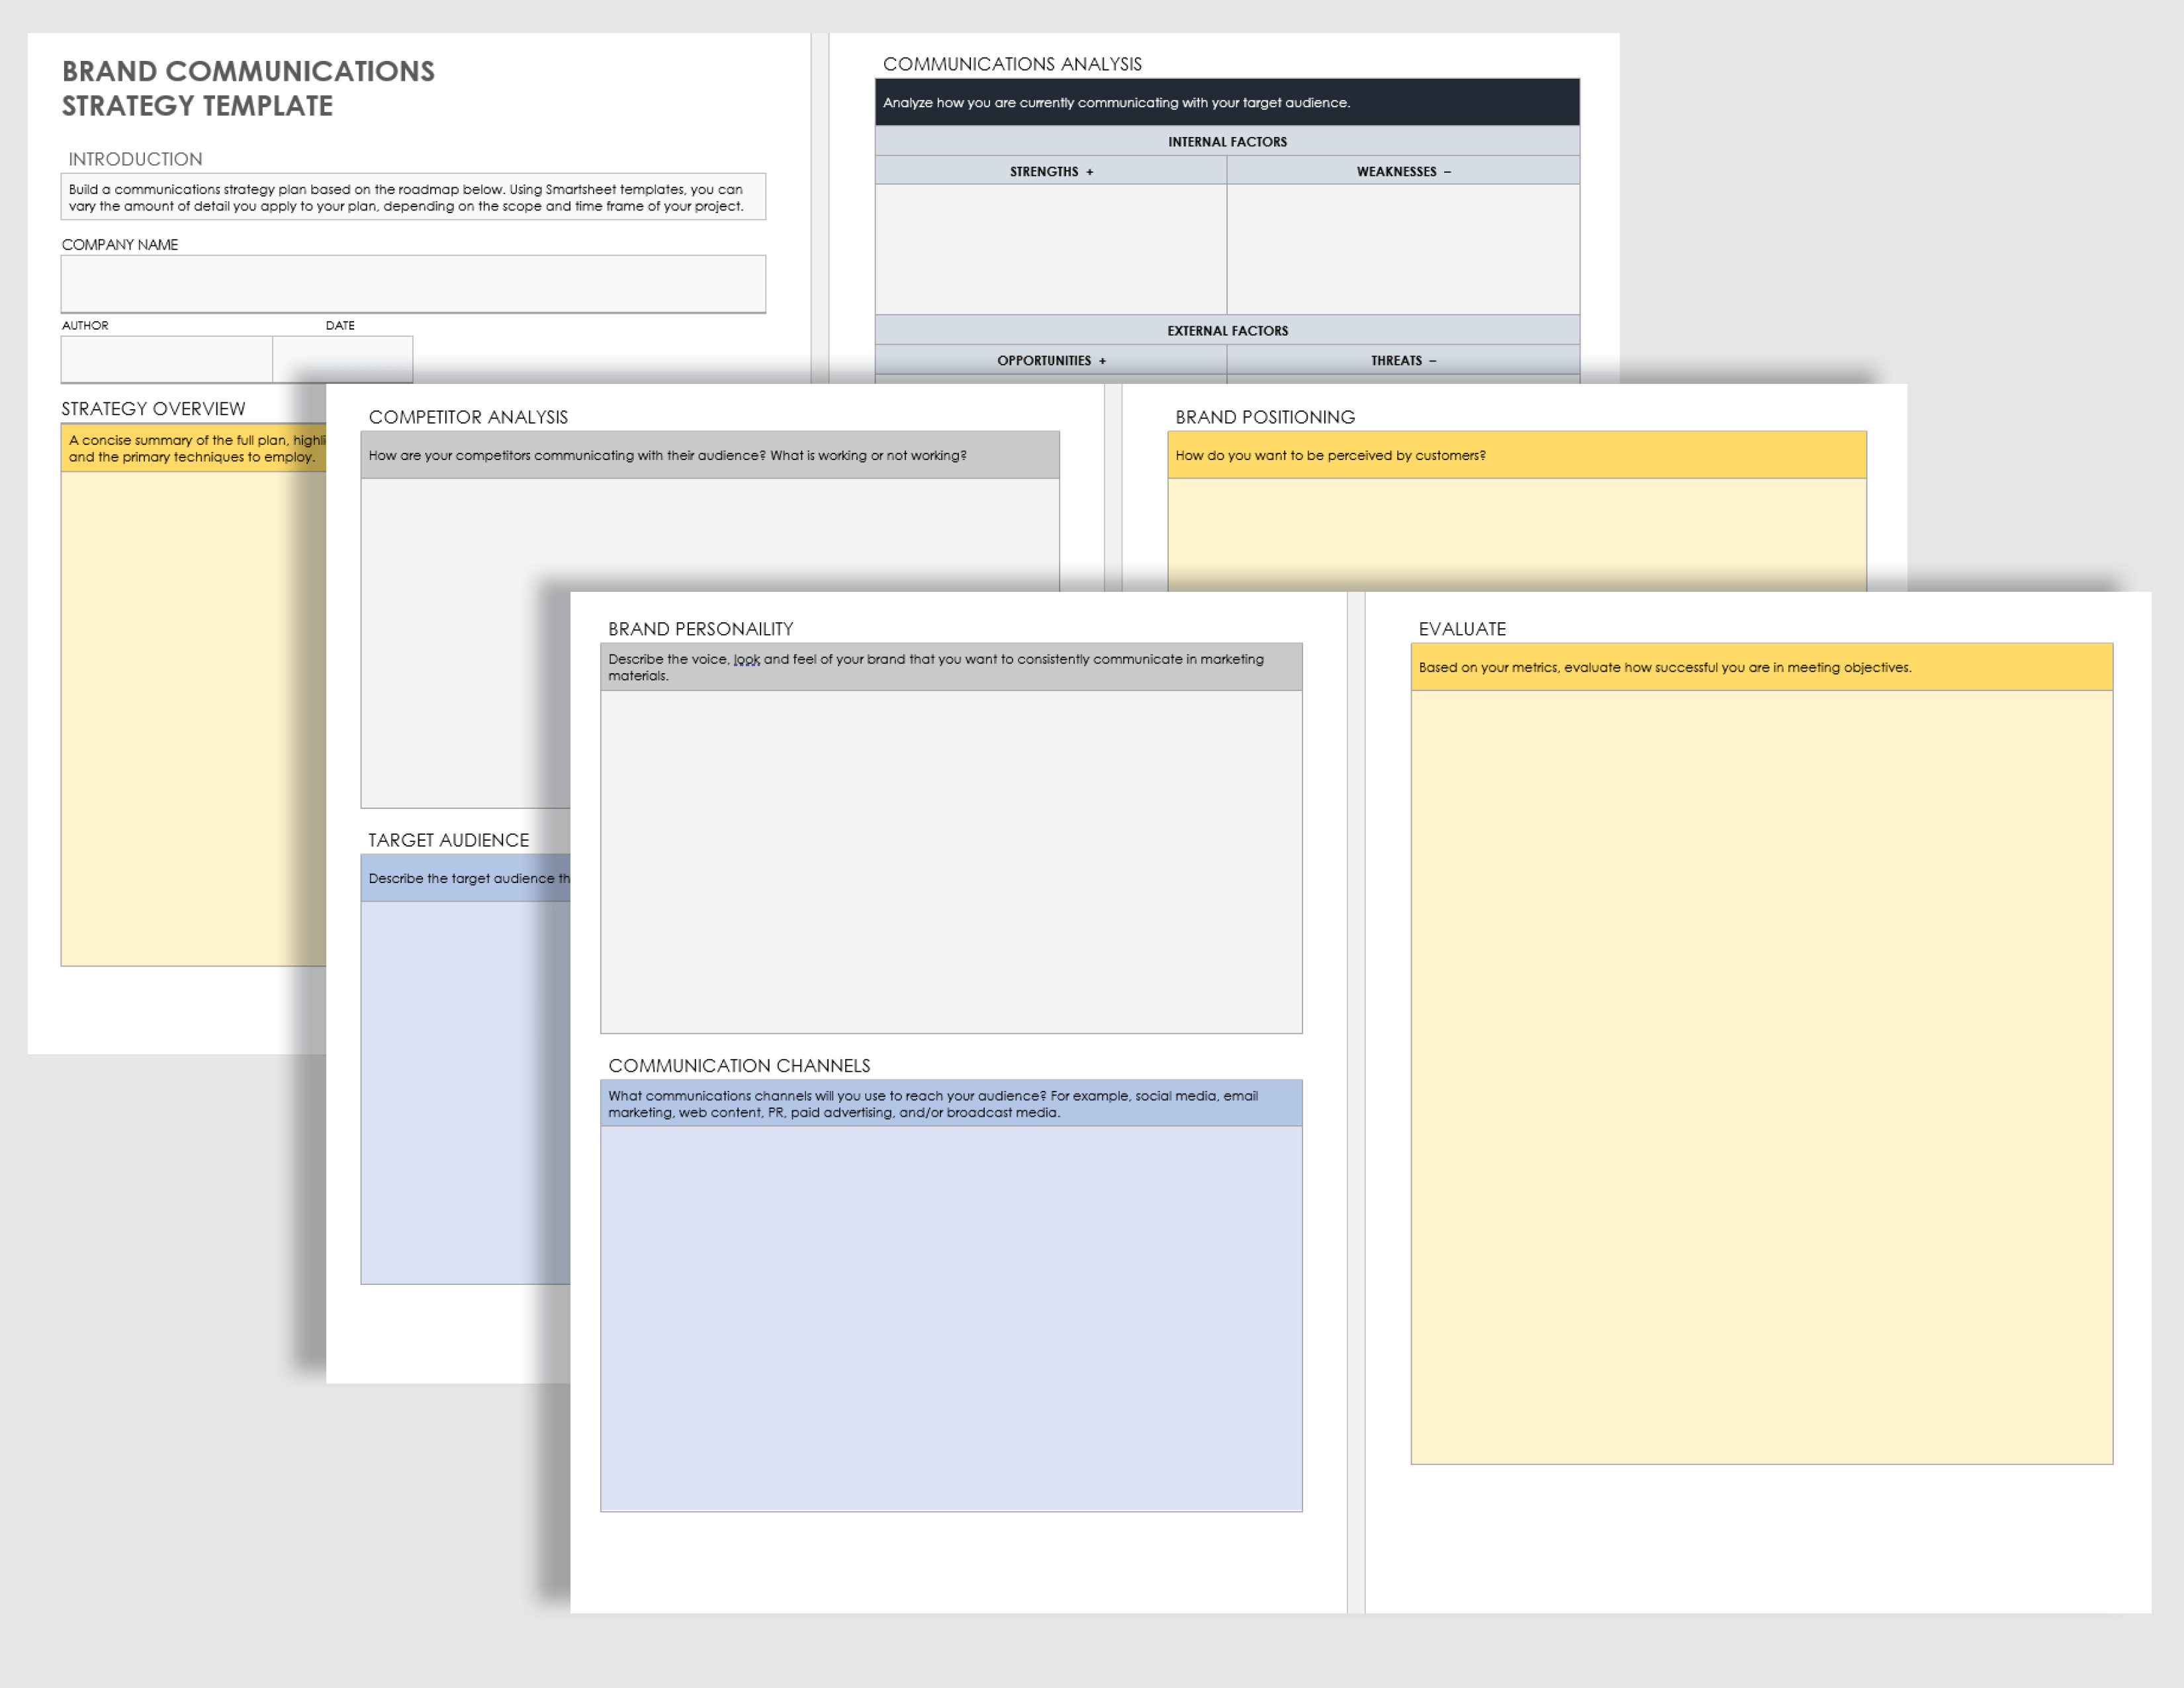Click the Target Audience heading
Screen dimensions: 2184x1688
[448, 840]
